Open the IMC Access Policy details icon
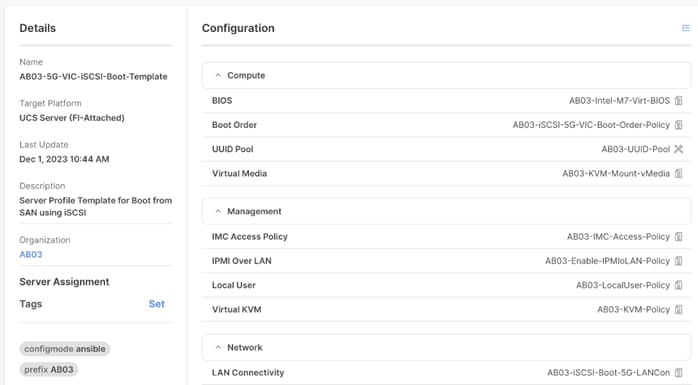The width and height of the screenshot is (698, 385). tap(678, 237)
